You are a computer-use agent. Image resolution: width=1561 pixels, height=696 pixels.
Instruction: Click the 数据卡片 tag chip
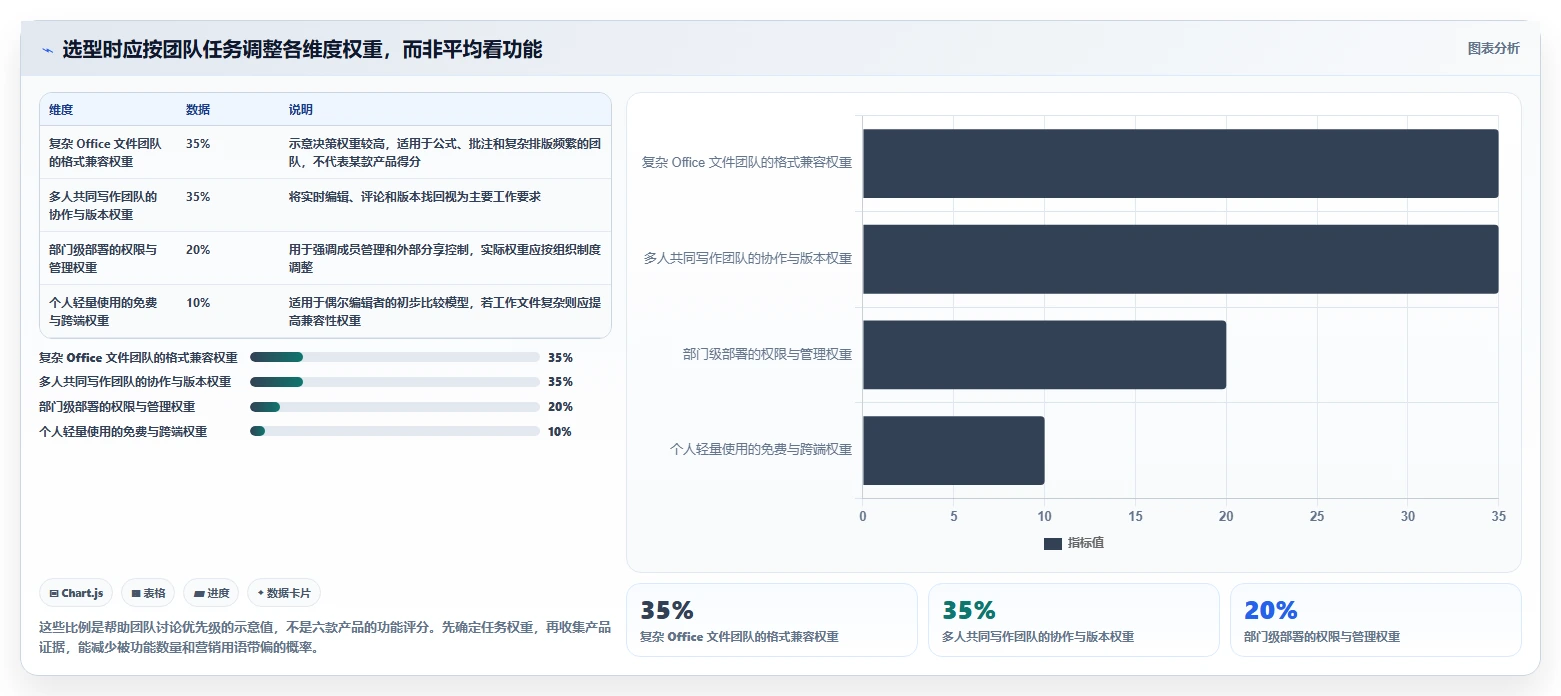tap(284, 593)
